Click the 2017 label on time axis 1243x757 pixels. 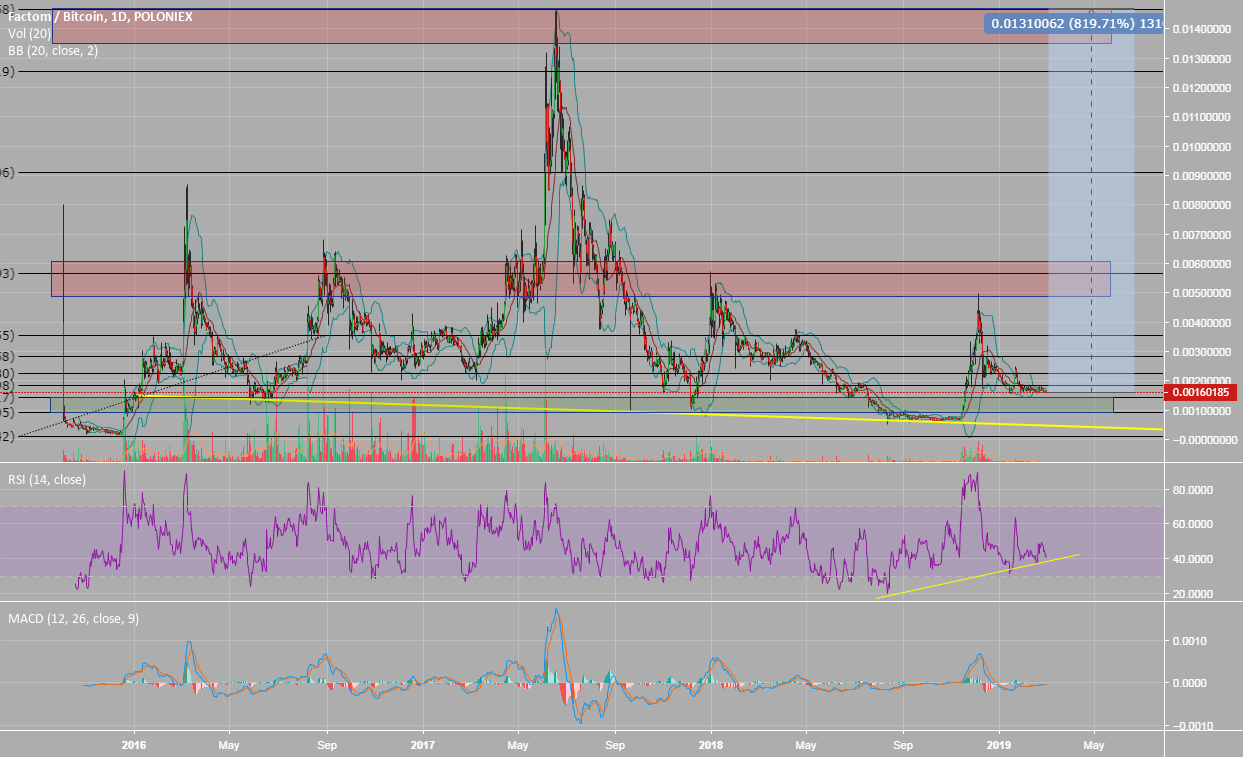pos(422,745)
